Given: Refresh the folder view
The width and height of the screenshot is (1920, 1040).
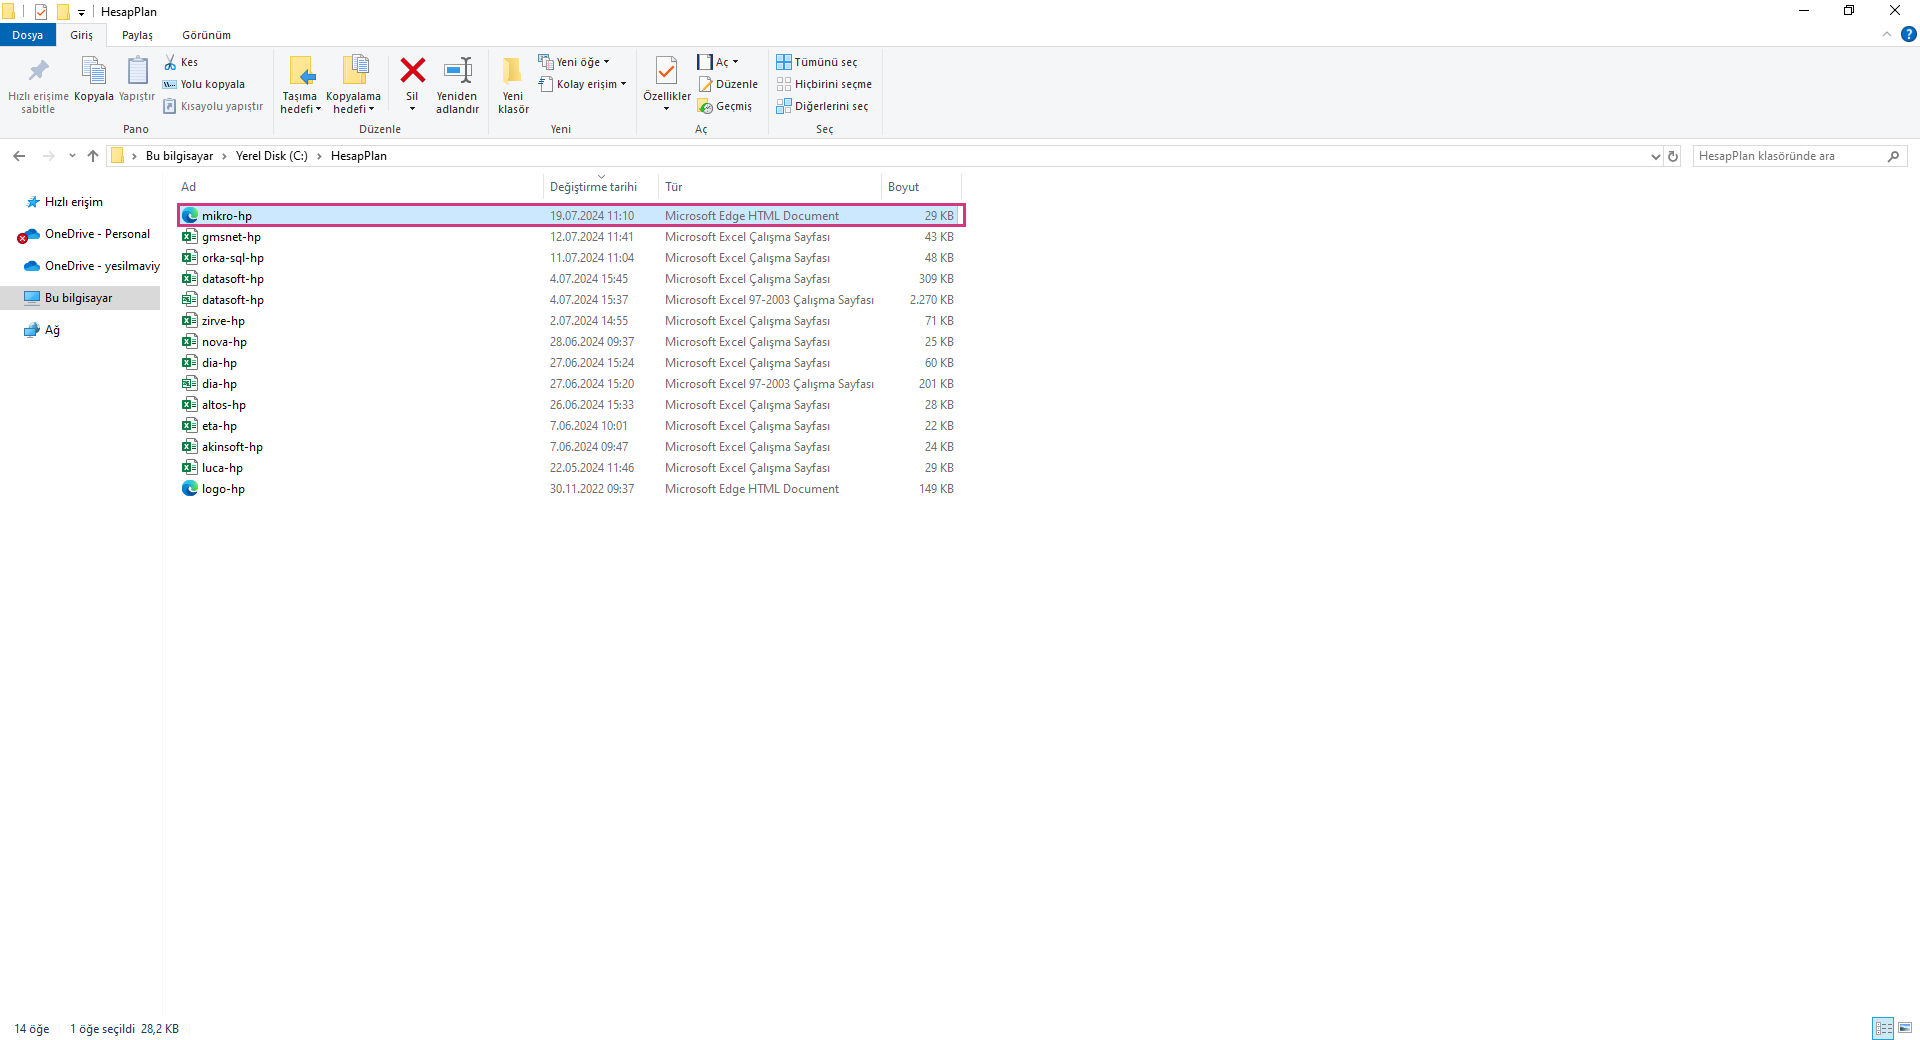Looking at the screenshot, I should tap(1673, 157).
